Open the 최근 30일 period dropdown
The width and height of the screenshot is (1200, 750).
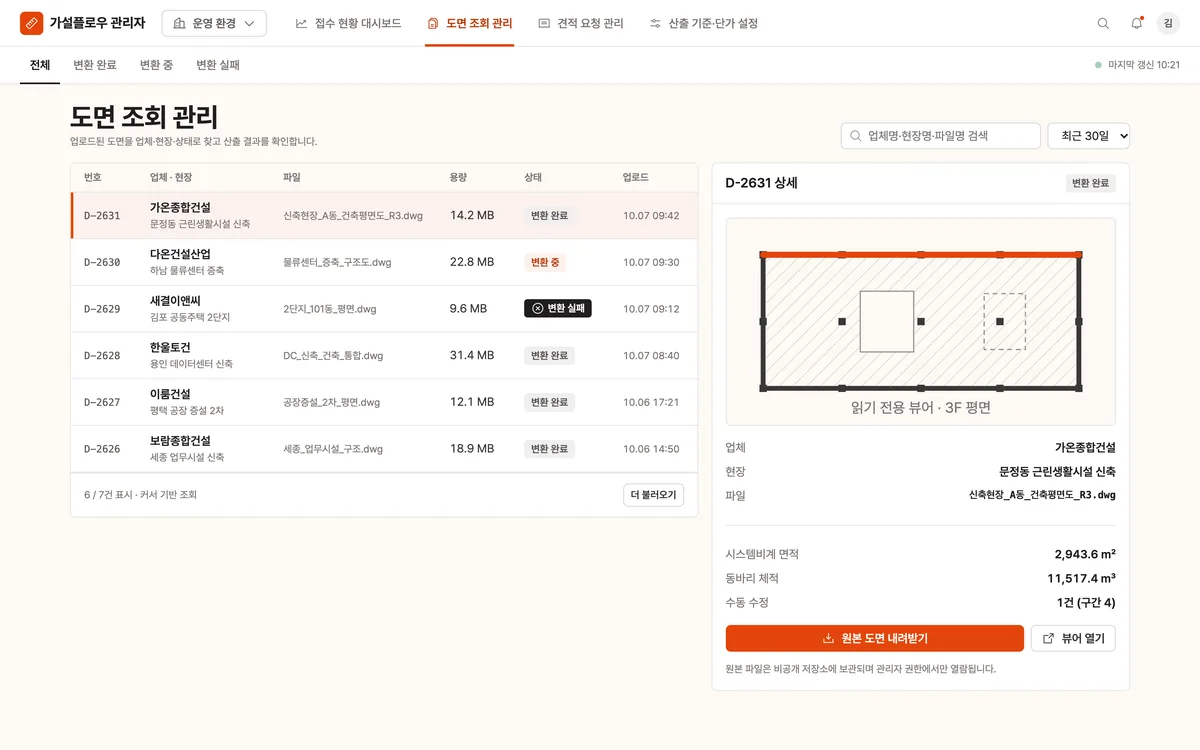1088,136
